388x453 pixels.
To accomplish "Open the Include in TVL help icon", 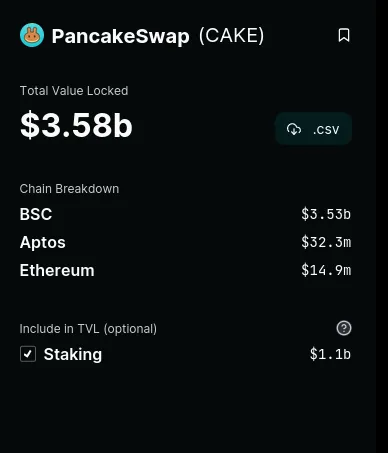I will click(x=344, y=328).
